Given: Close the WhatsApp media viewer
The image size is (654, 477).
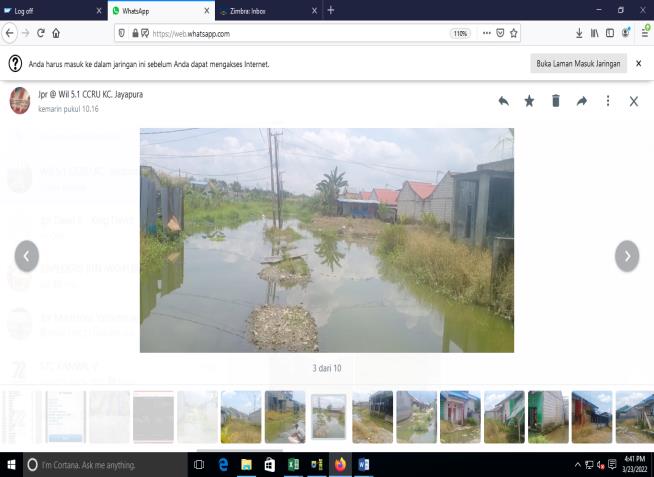Looking at the screenshot, I should tap(633, 101).
